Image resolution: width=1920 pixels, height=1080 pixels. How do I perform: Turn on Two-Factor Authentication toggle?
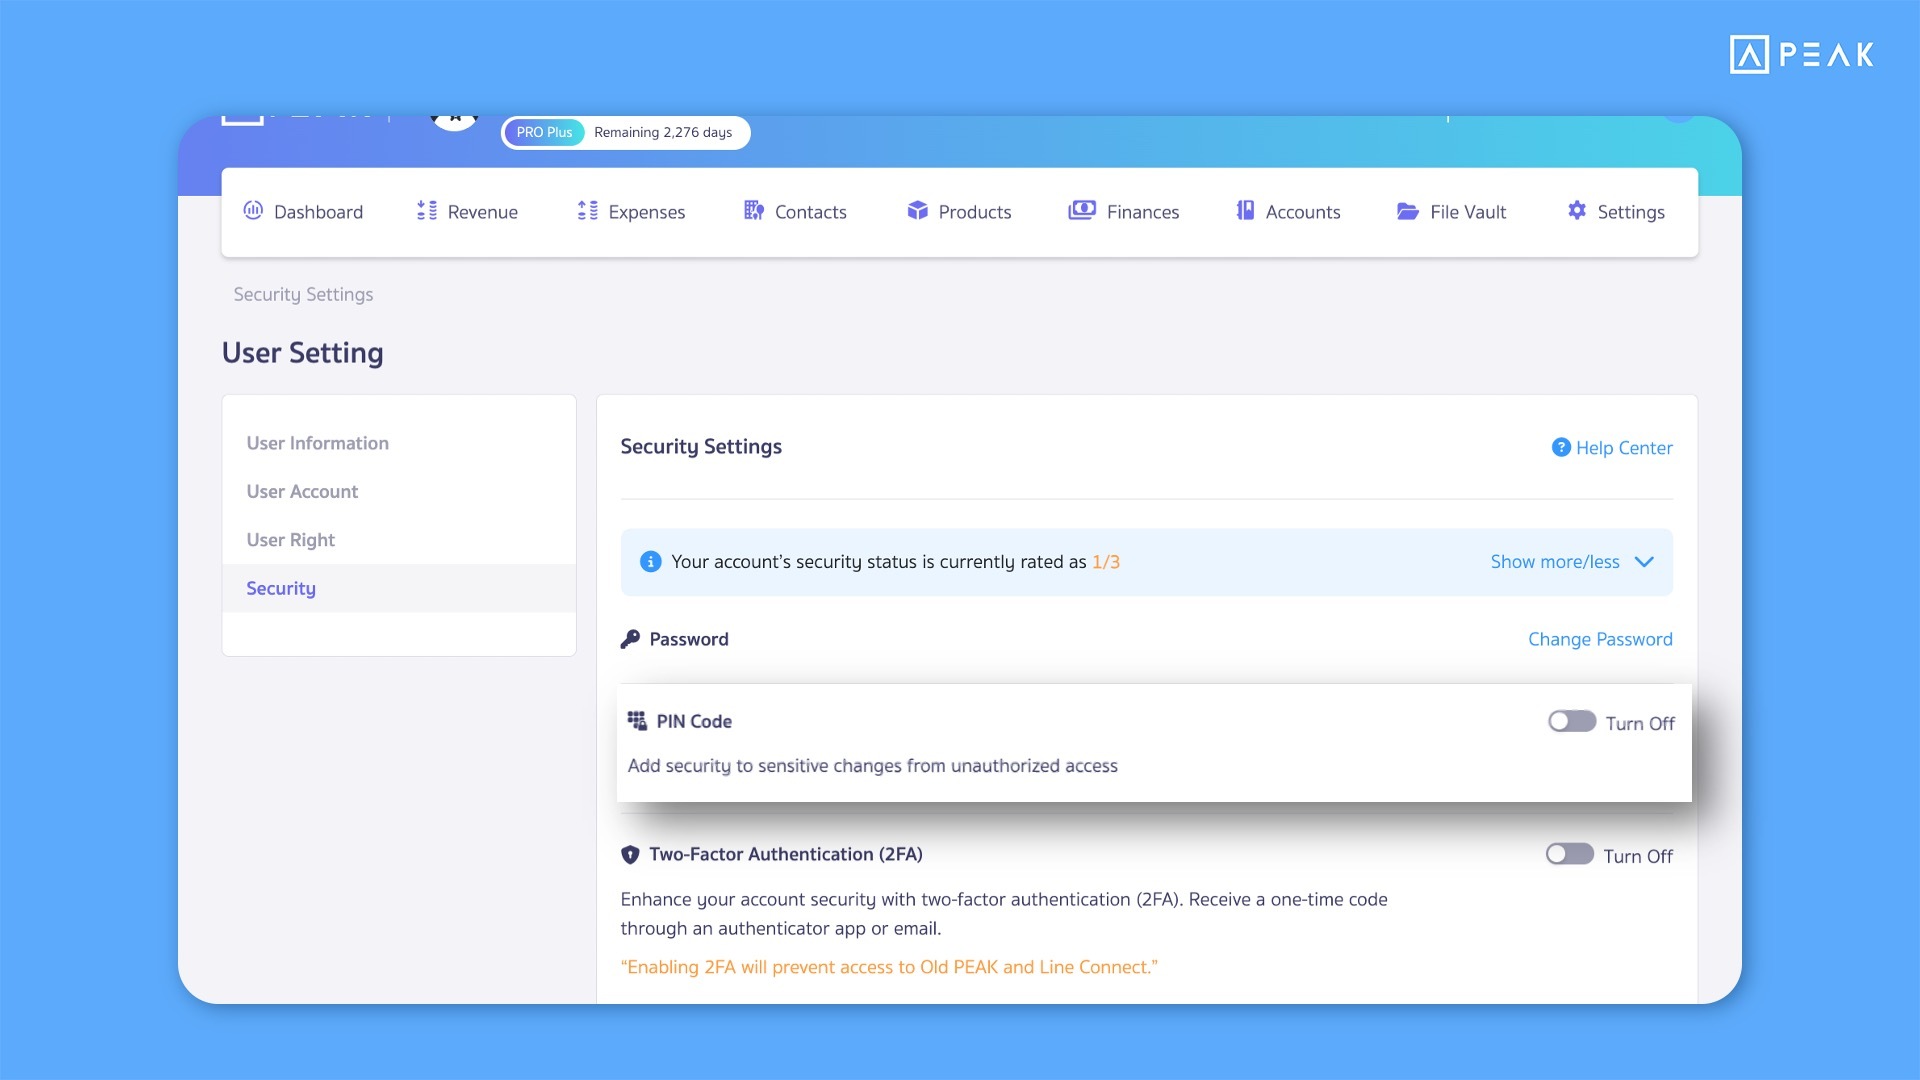click(x=1569, y=854)
